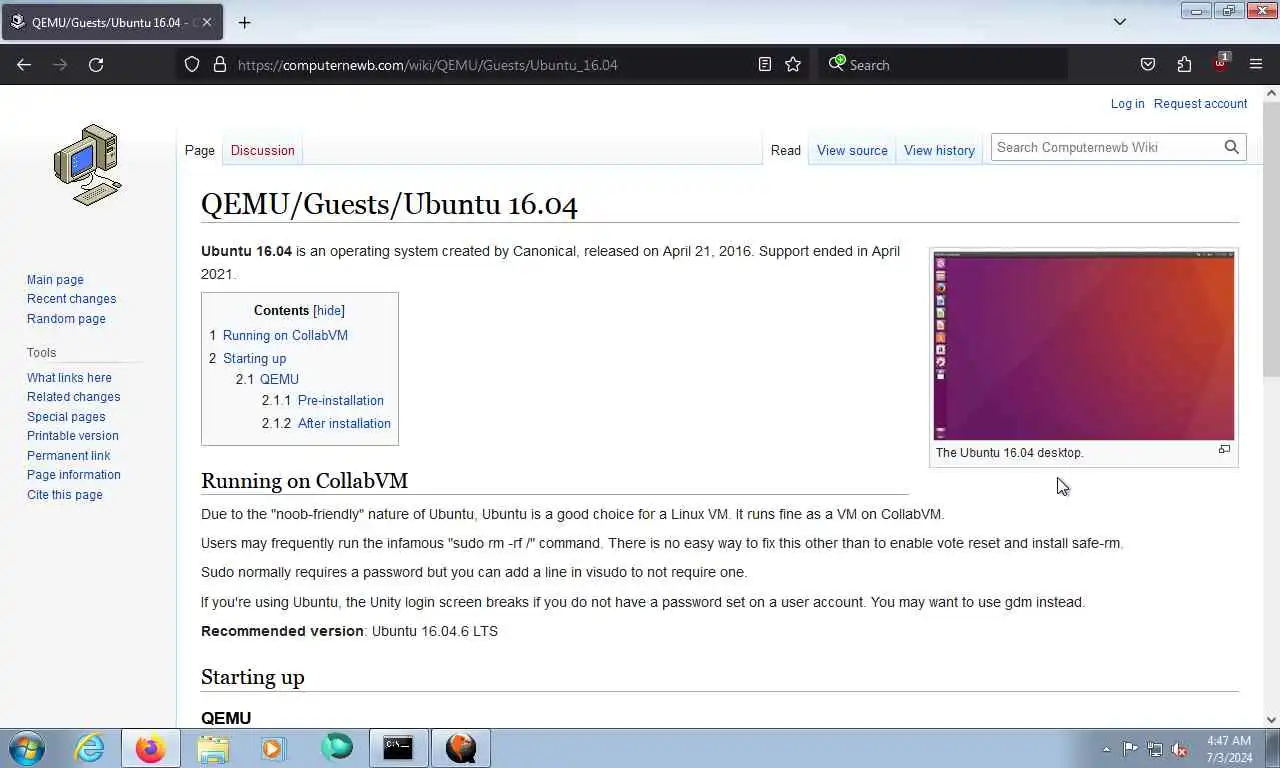The width and height of the screenshot is (1280, 768).
Task: Open the command prompt taskbar icon
Action: click(398, 748)
